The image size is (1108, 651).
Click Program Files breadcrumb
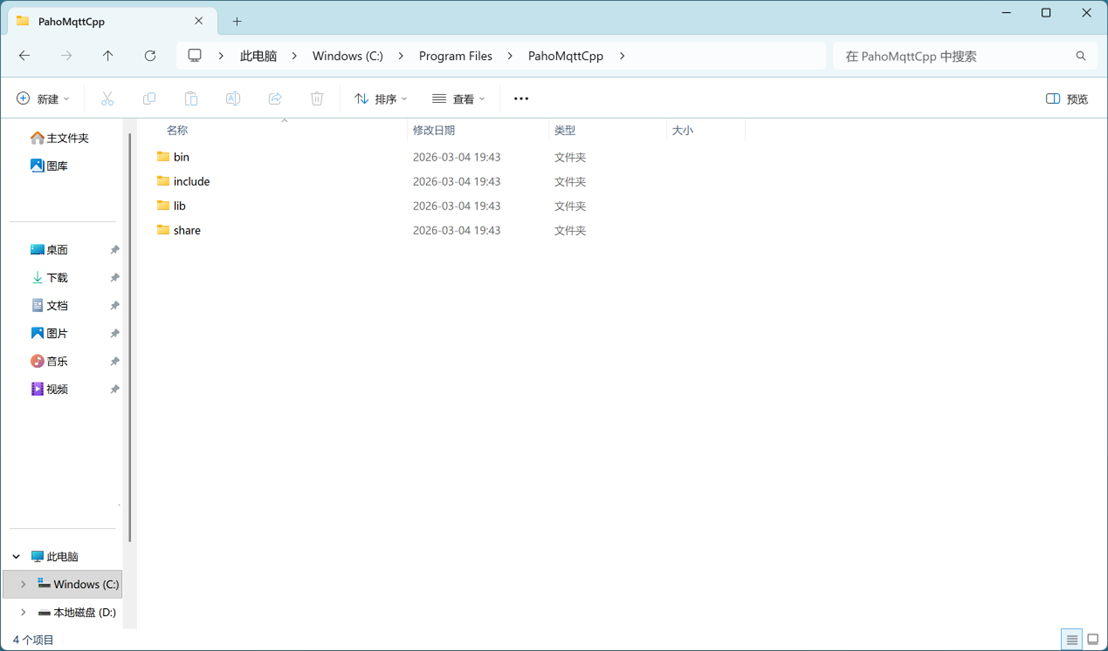(x=456, y=56)
